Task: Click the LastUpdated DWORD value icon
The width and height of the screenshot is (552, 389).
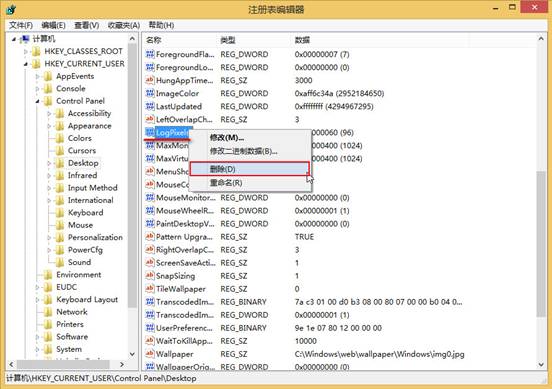Action: point(150,106)
